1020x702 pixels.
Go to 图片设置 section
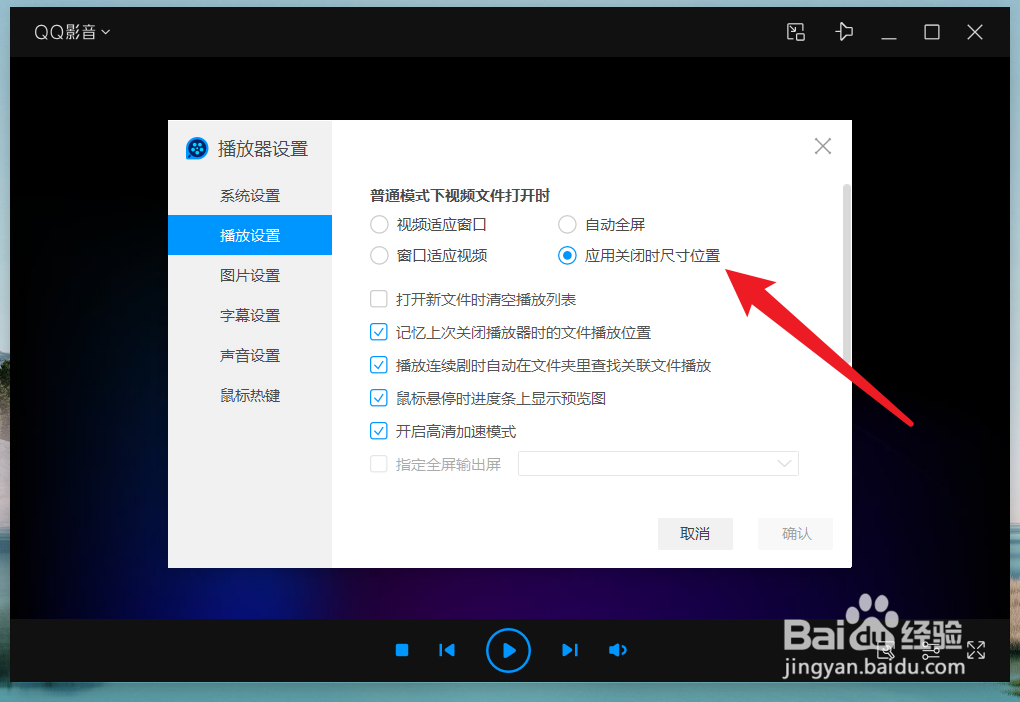(250, 276)
